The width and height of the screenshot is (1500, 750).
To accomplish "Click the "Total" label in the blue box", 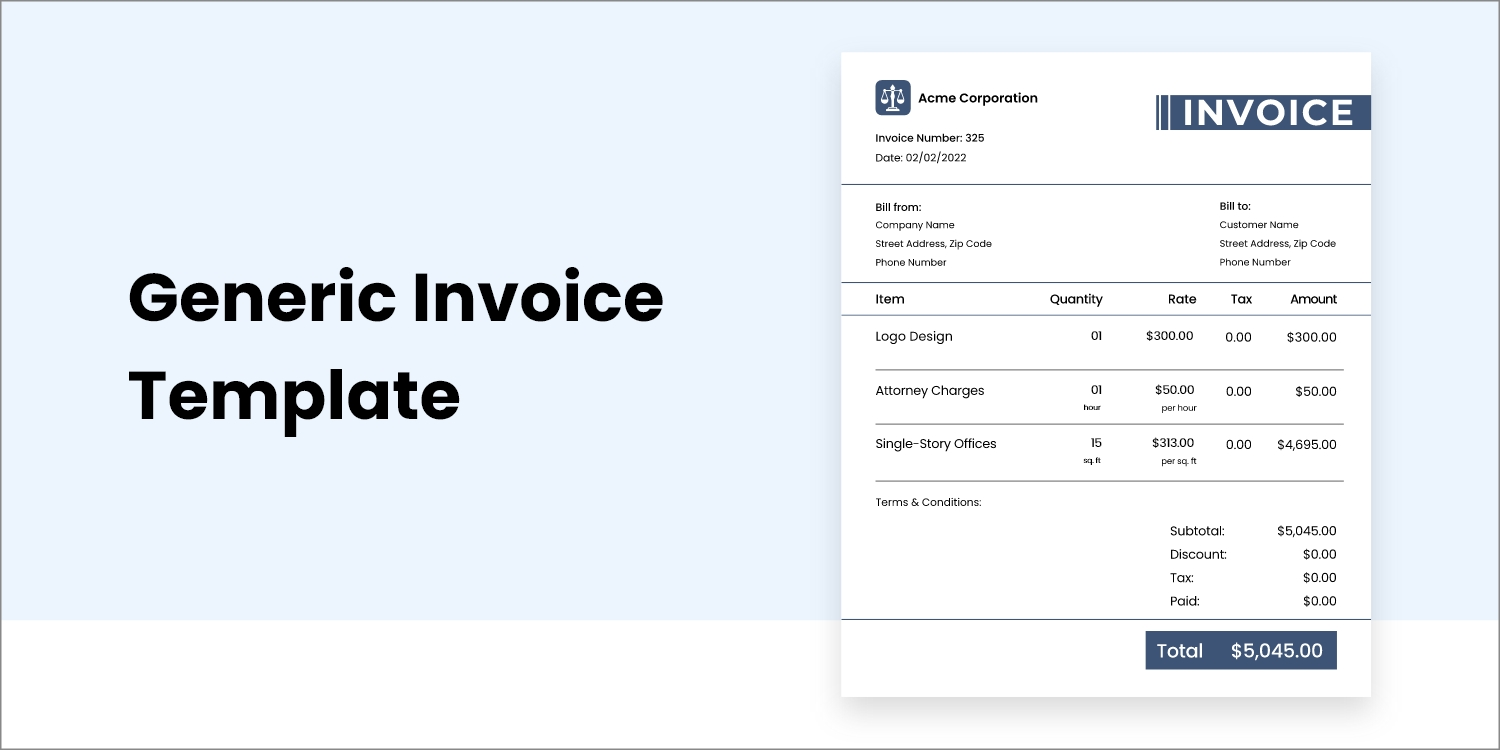I will [x=1180, y=651].
